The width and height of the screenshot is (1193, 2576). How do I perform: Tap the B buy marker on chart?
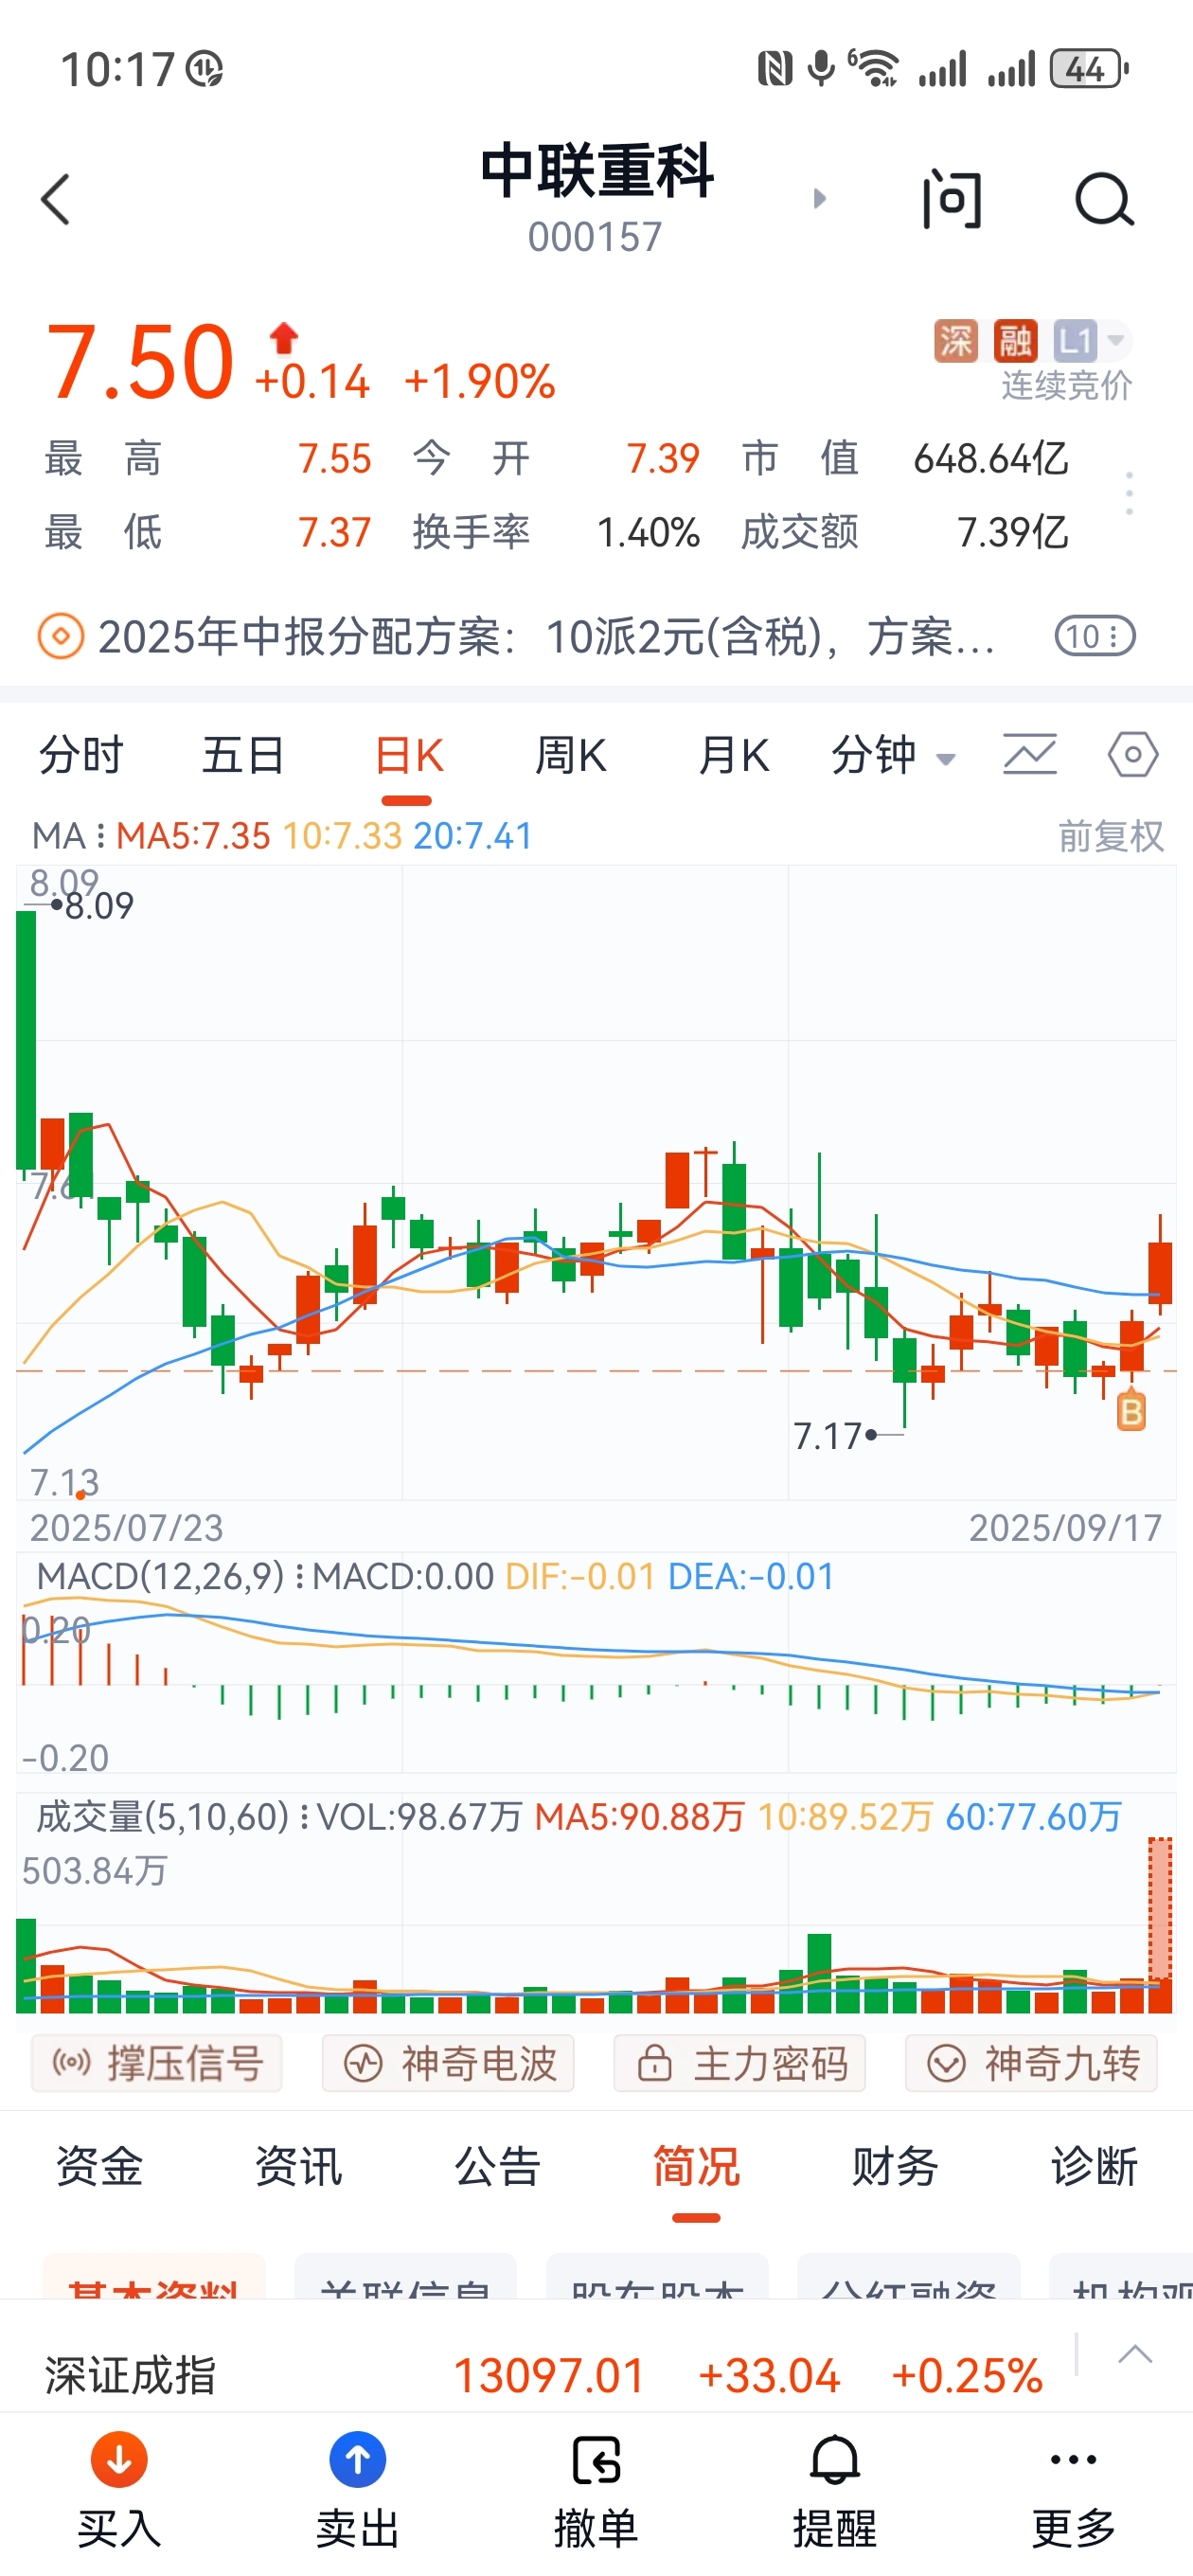pos(1131,1411)
